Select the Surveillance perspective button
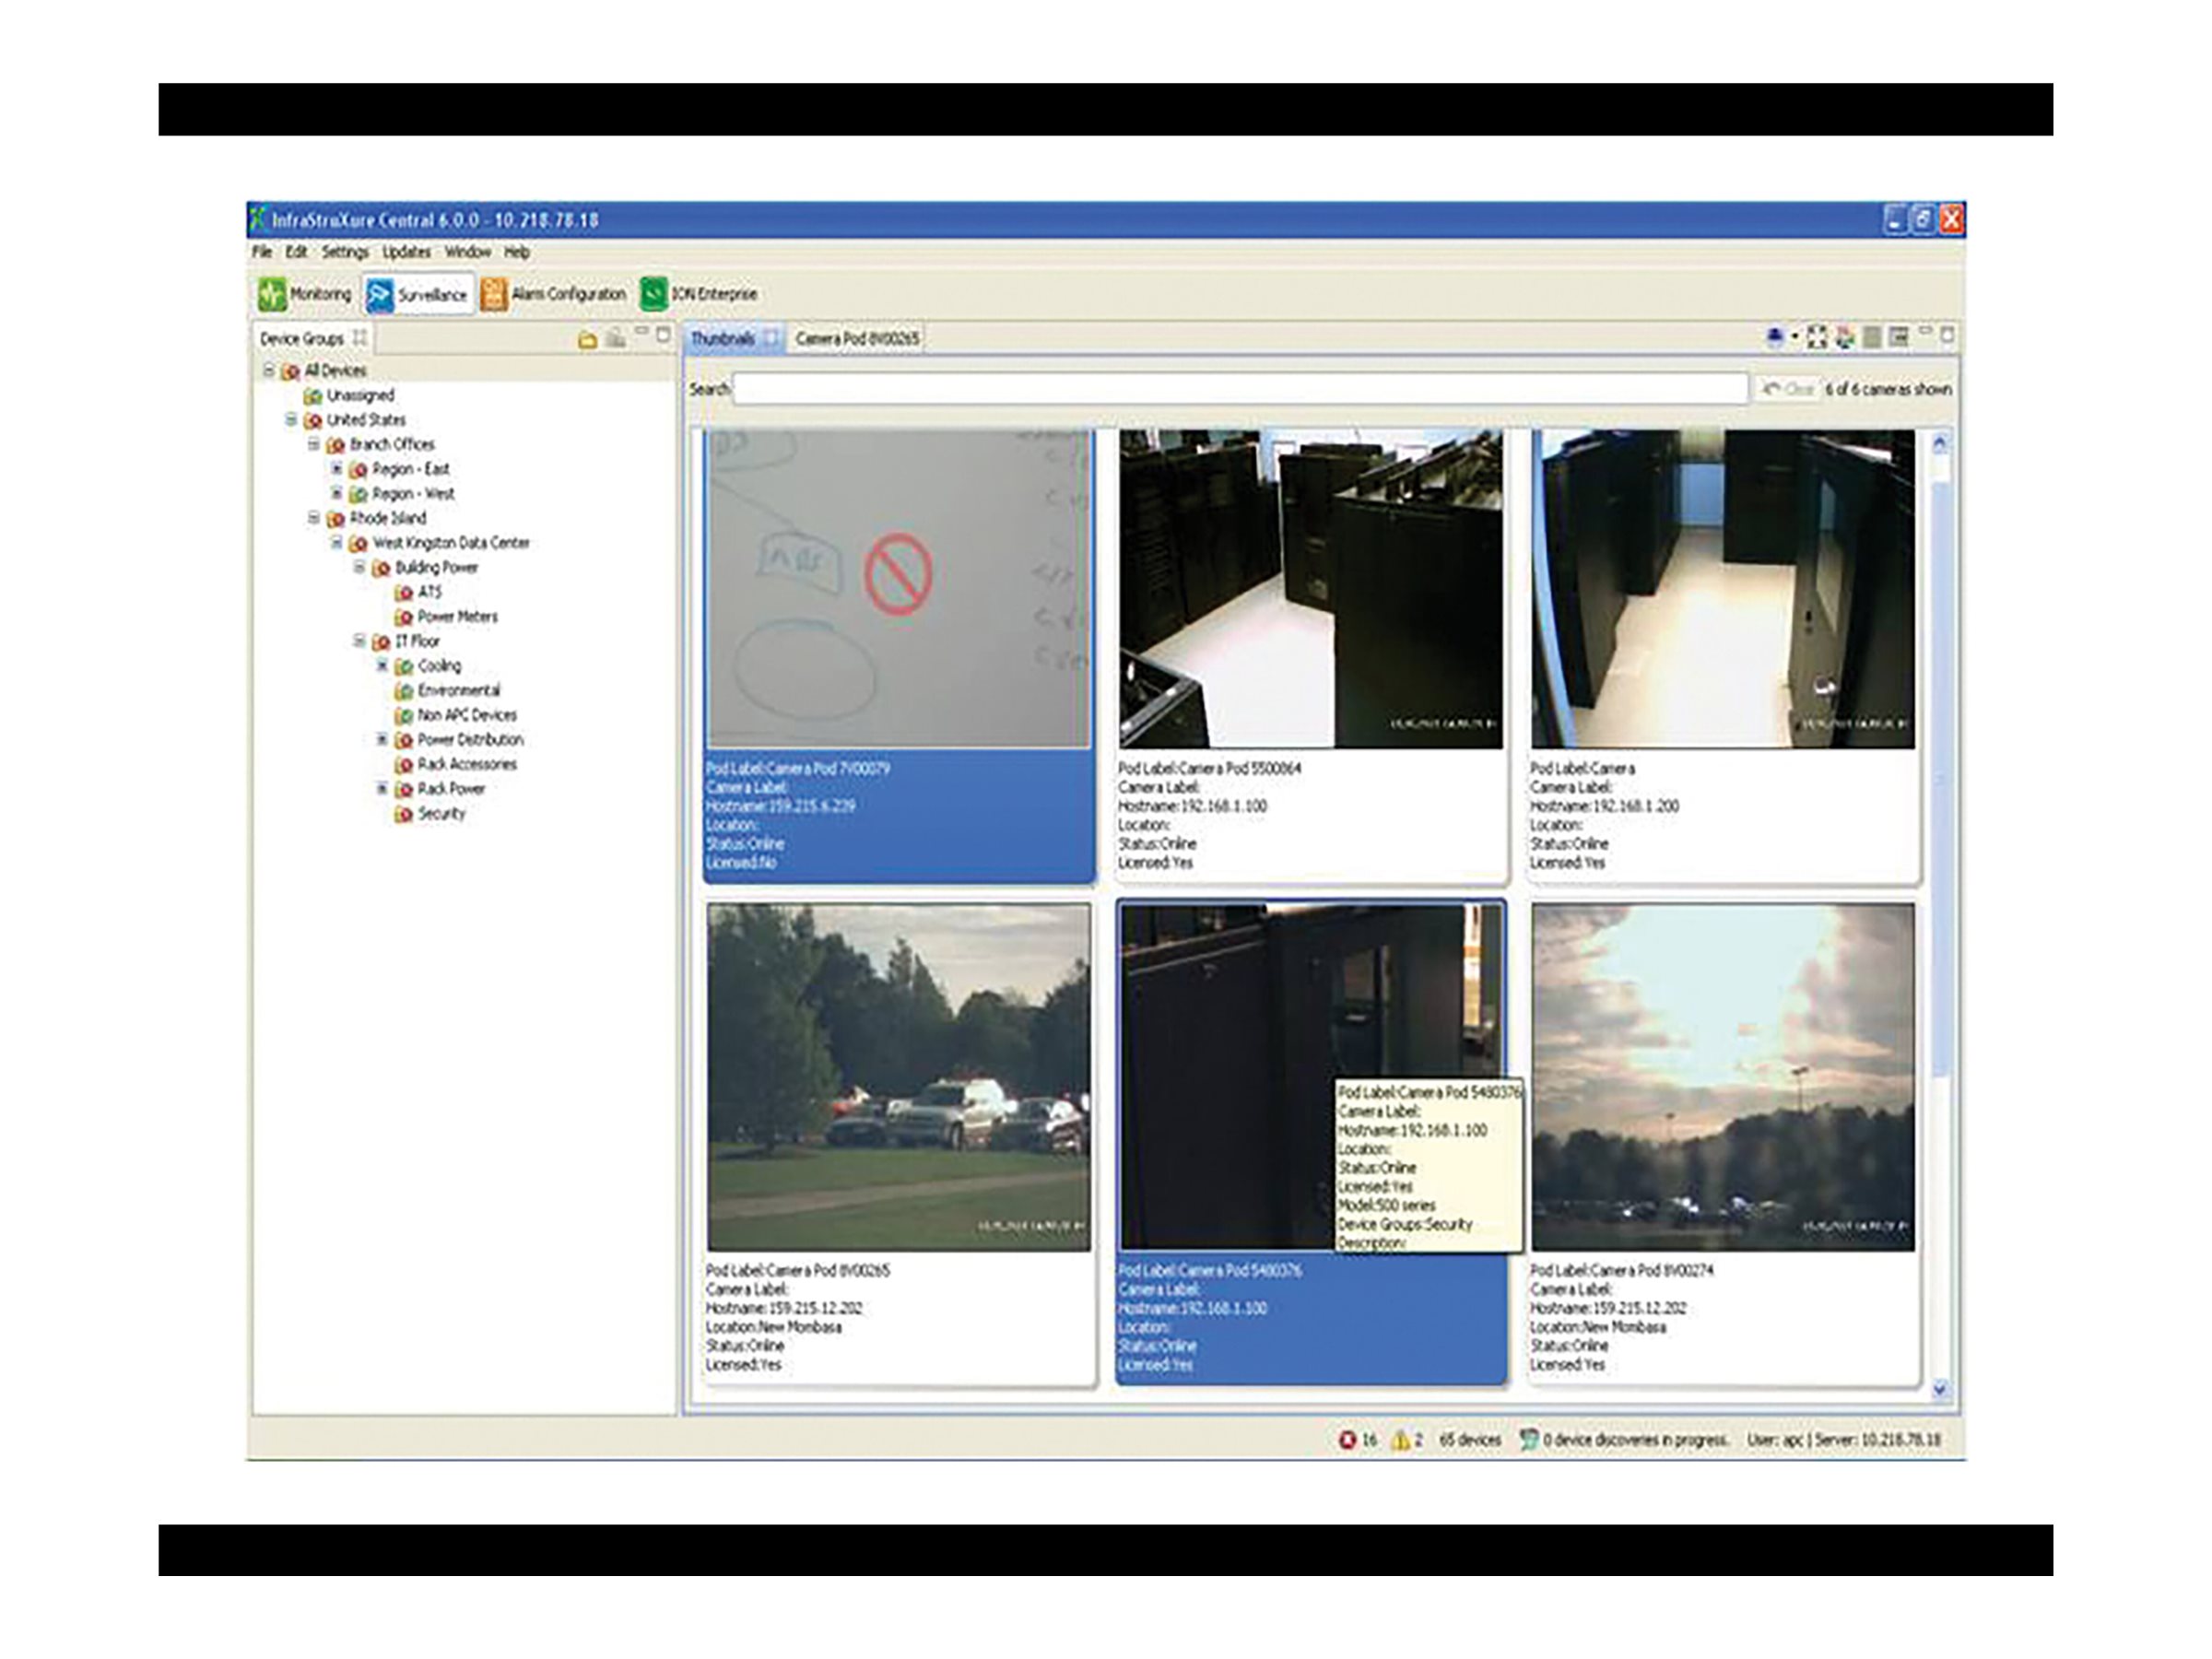 pyautogui.click(x=418, y=294)
